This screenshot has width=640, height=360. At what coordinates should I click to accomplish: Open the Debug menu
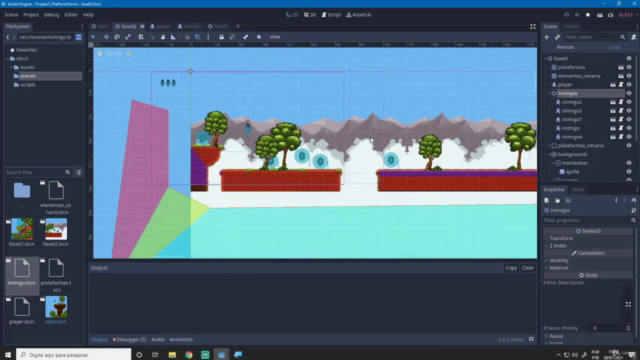coord(51,15)
